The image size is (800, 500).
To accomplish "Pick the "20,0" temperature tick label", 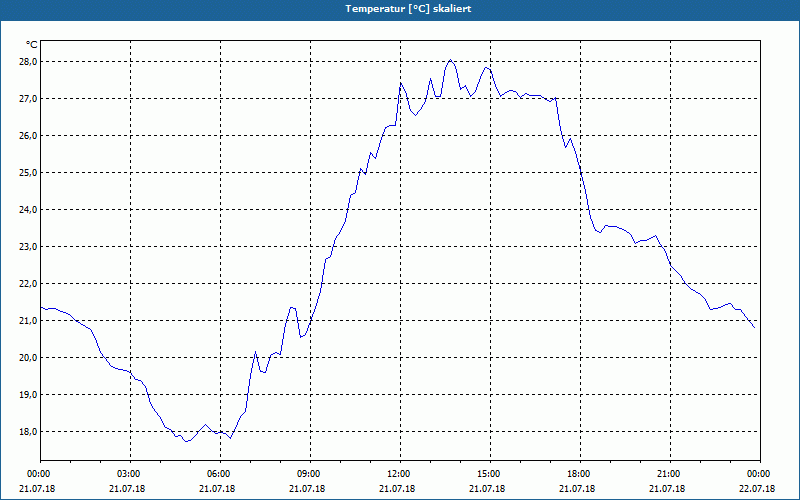I will pyautogui.click(x=28, y=358).
